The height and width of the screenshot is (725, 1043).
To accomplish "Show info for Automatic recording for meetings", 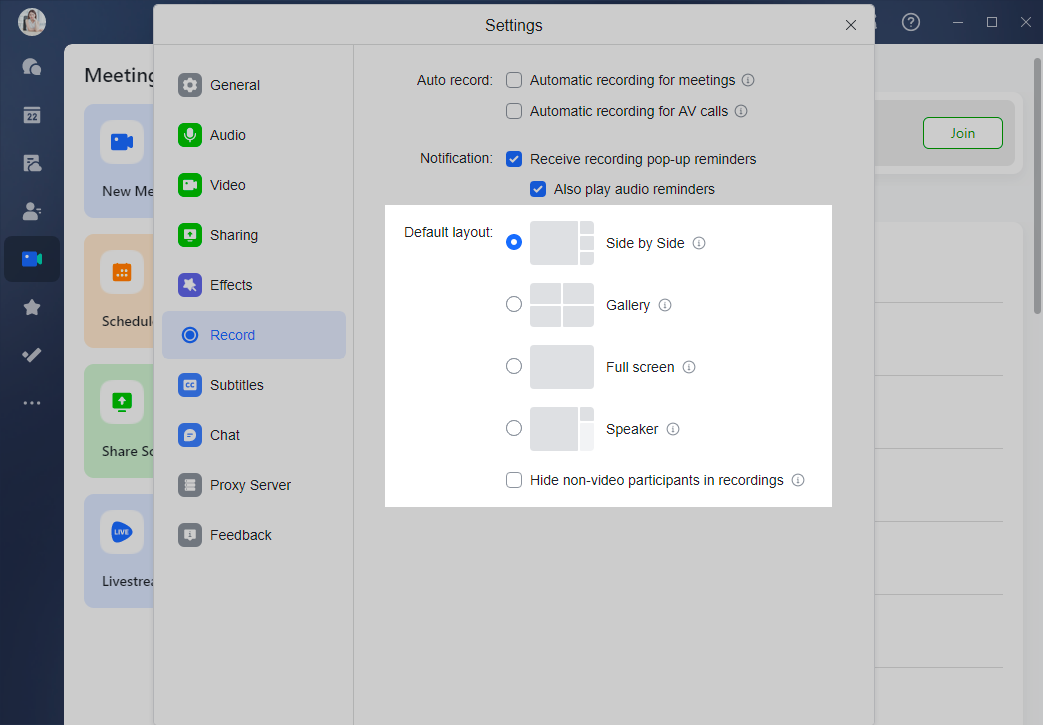I will tap(748, 80).
